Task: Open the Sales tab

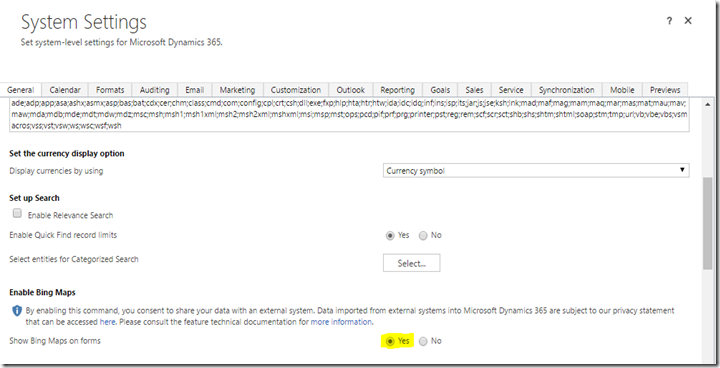Action: [x=474, y=90]
